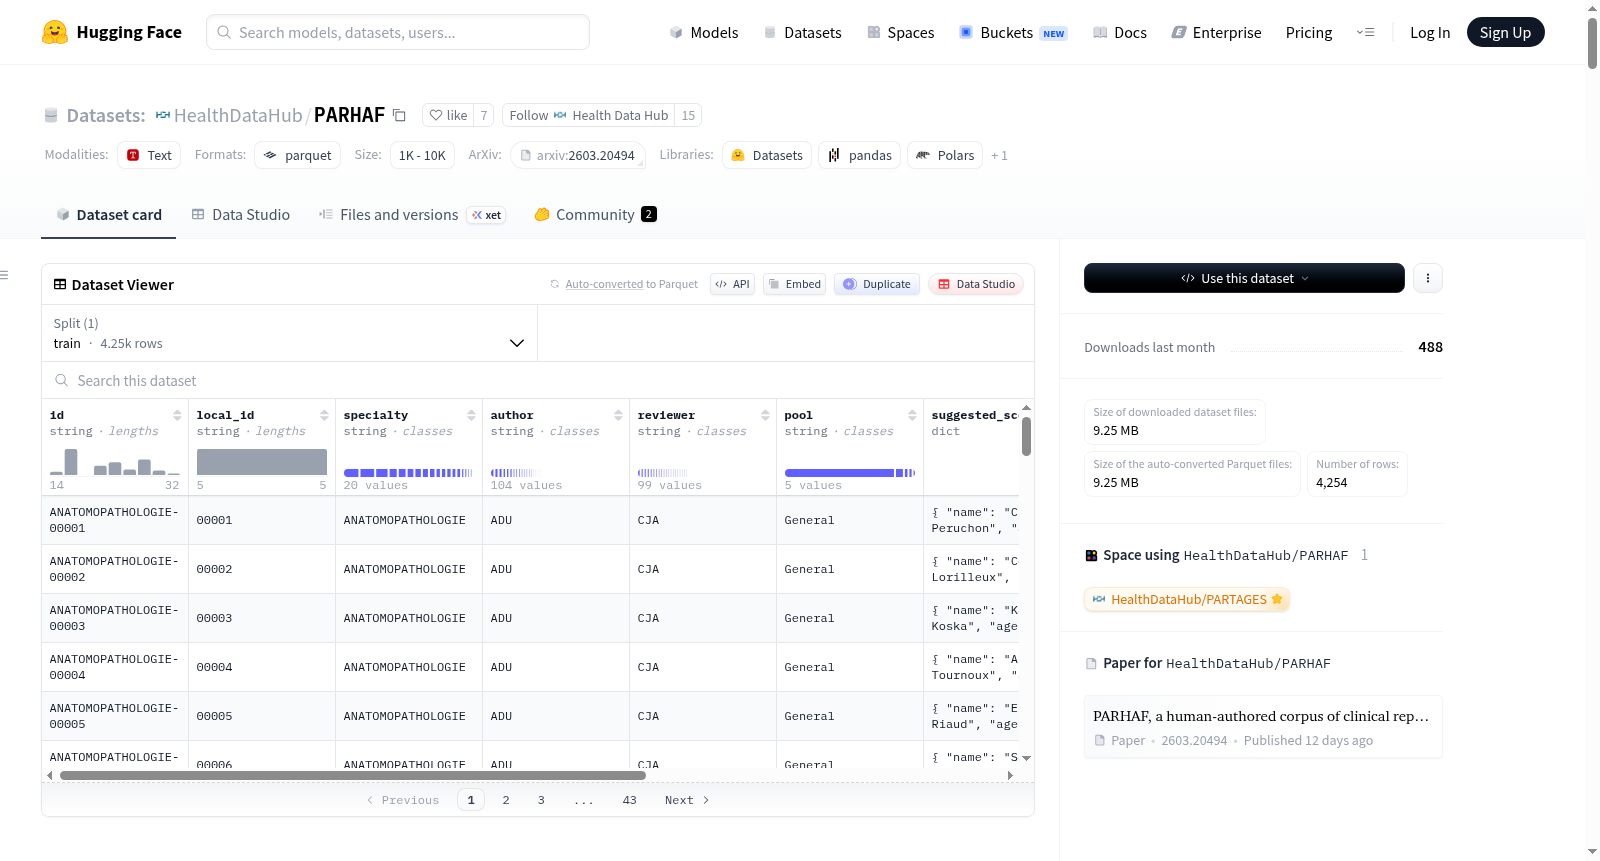Viewport: 1600px width, 861px height.
Task: Click the id lengths histogram
Action: tap(114, 461)
